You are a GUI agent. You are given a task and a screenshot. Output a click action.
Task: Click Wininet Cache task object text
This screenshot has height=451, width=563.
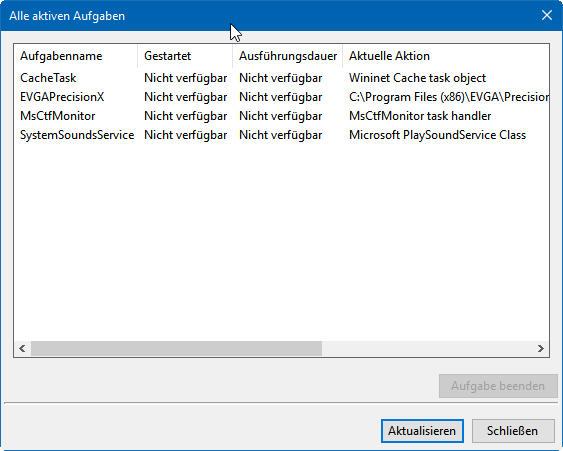tap(417, 78)
